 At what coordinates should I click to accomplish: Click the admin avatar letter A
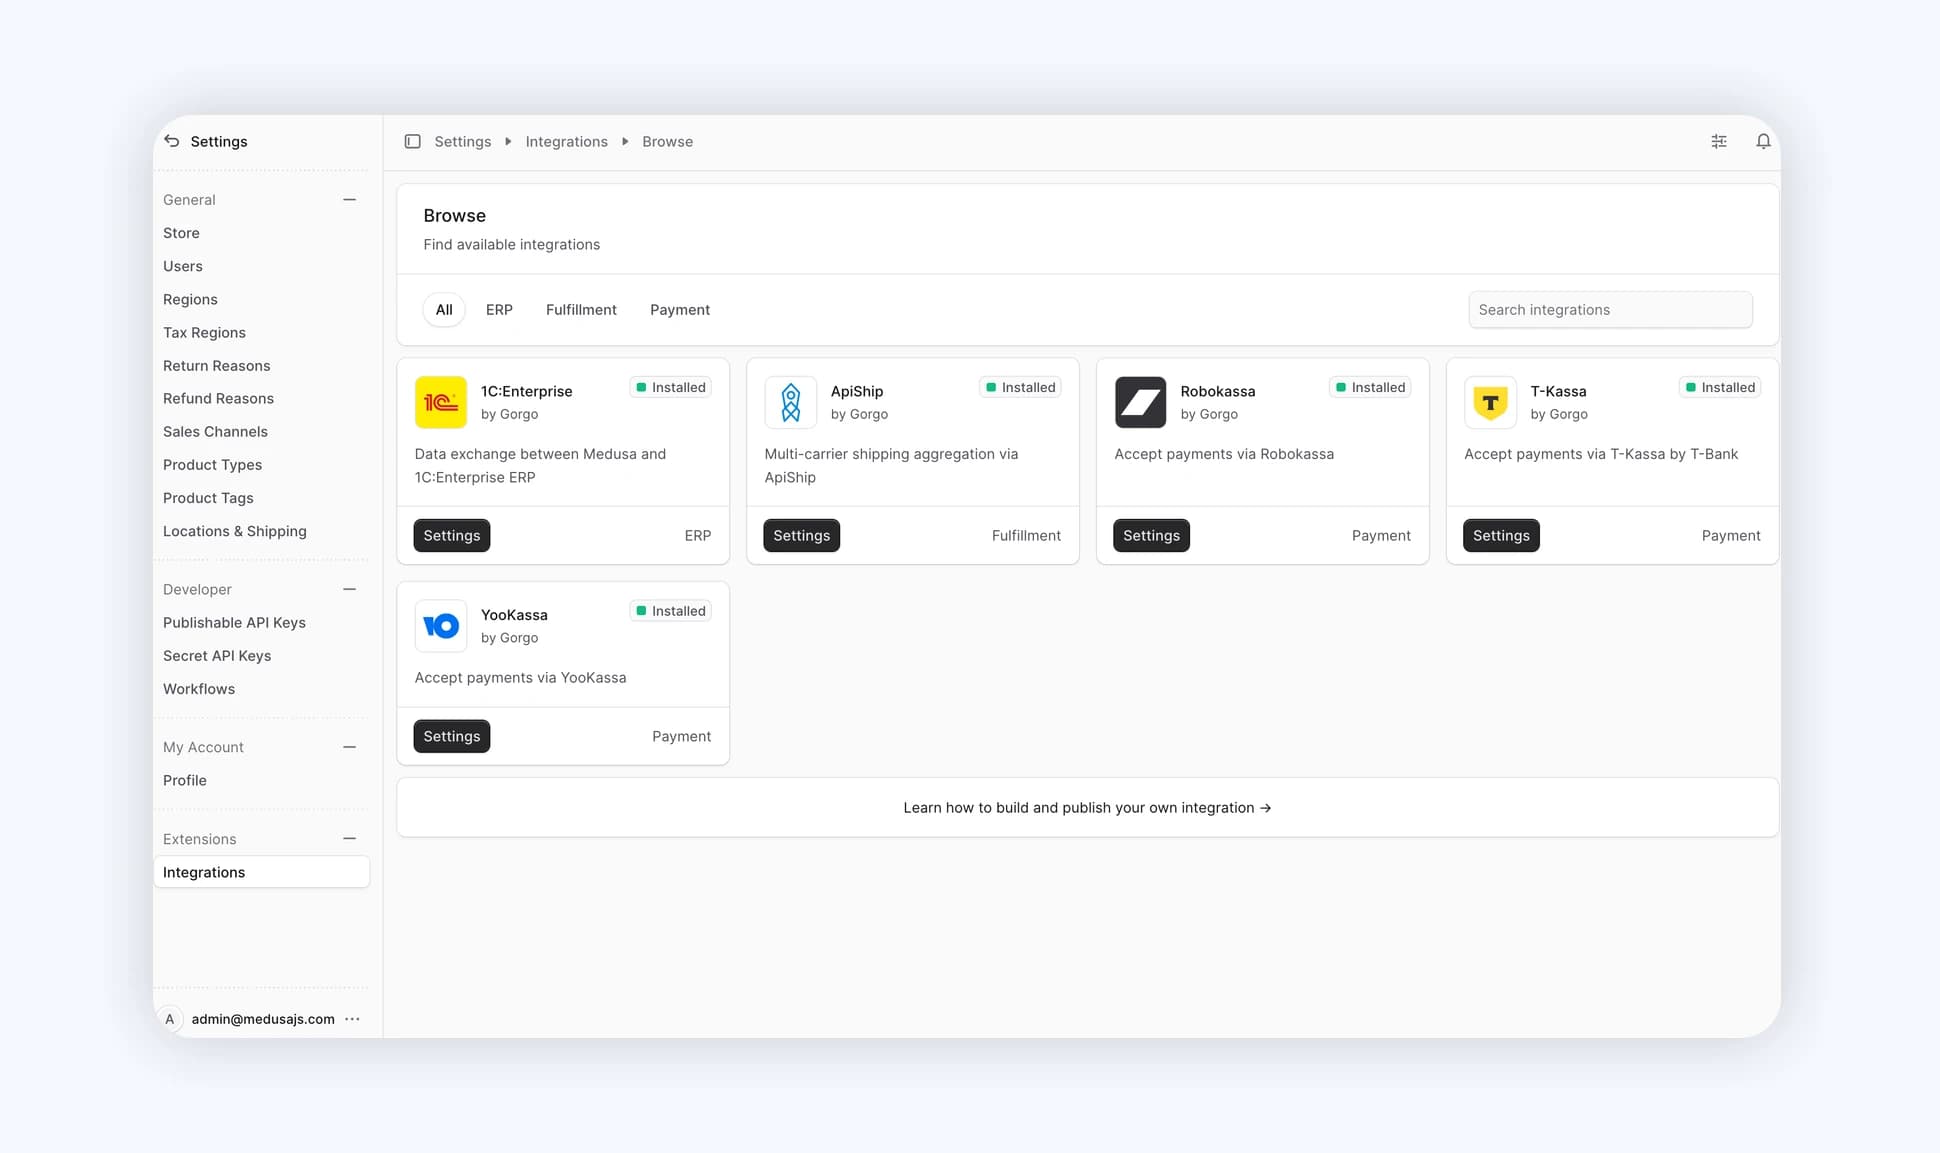pos(169,1019)
